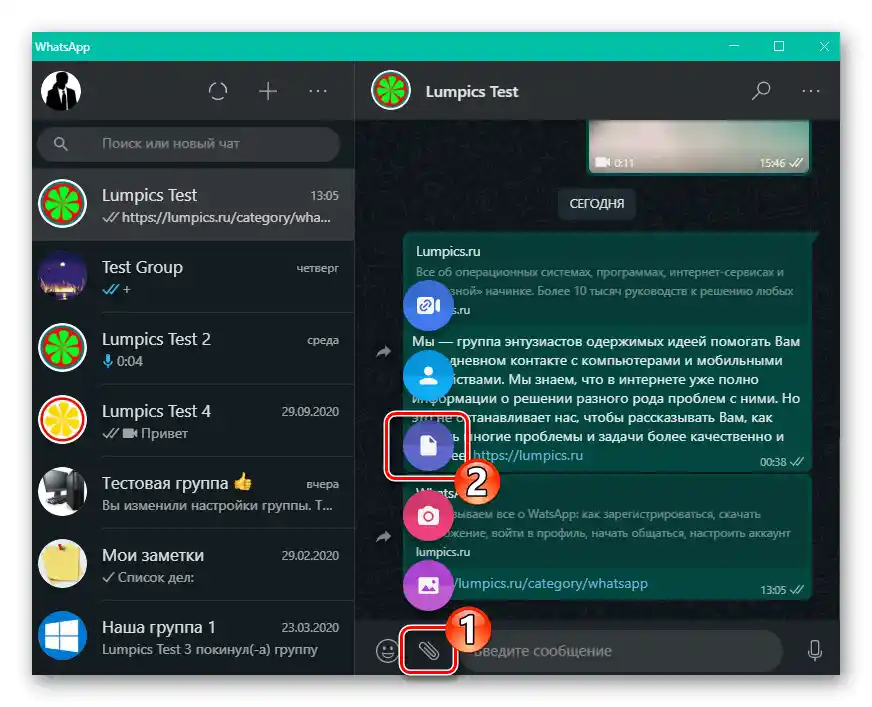Click the Тестовая группа computer avatar
The image size is (872, 707).
click(x=62, y=492)
